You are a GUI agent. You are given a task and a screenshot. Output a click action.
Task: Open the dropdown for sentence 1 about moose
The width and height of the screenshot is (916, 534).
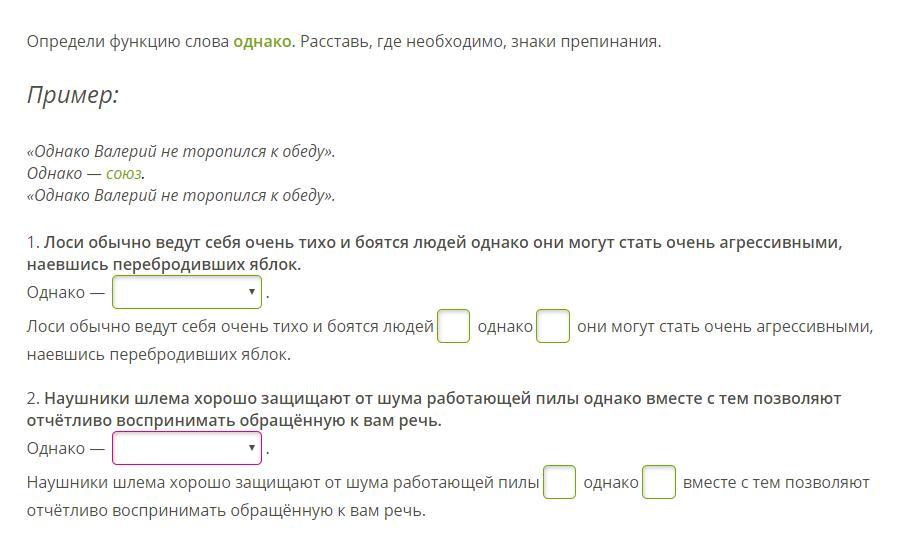187,292
